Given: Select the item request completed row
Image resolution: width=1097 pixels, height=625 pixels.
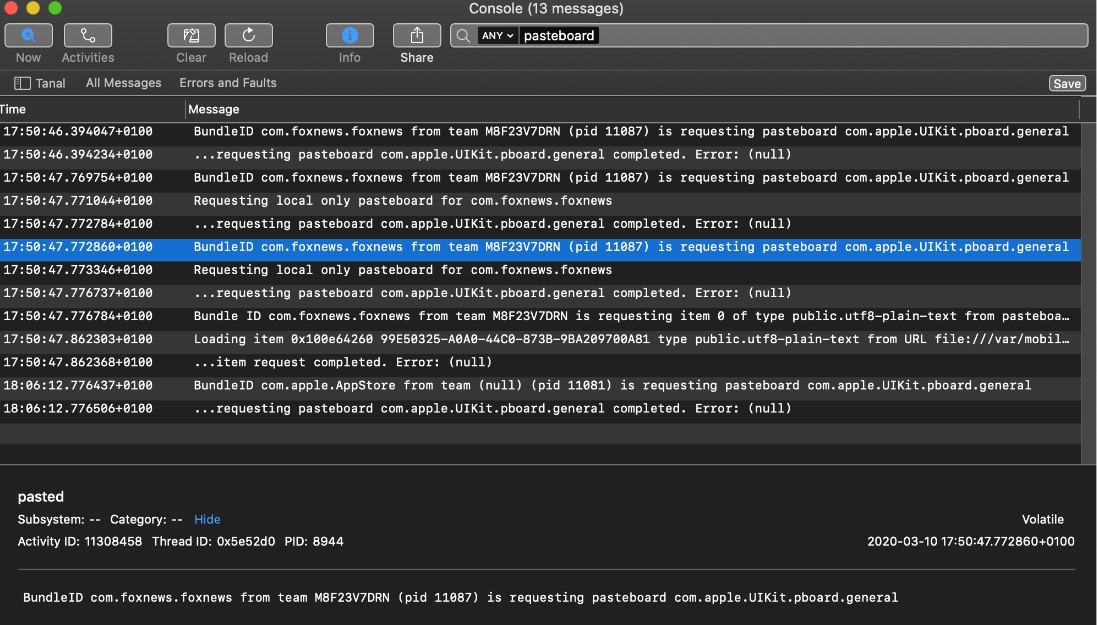Looking at the screenshot, I should (x=540, y=363).
